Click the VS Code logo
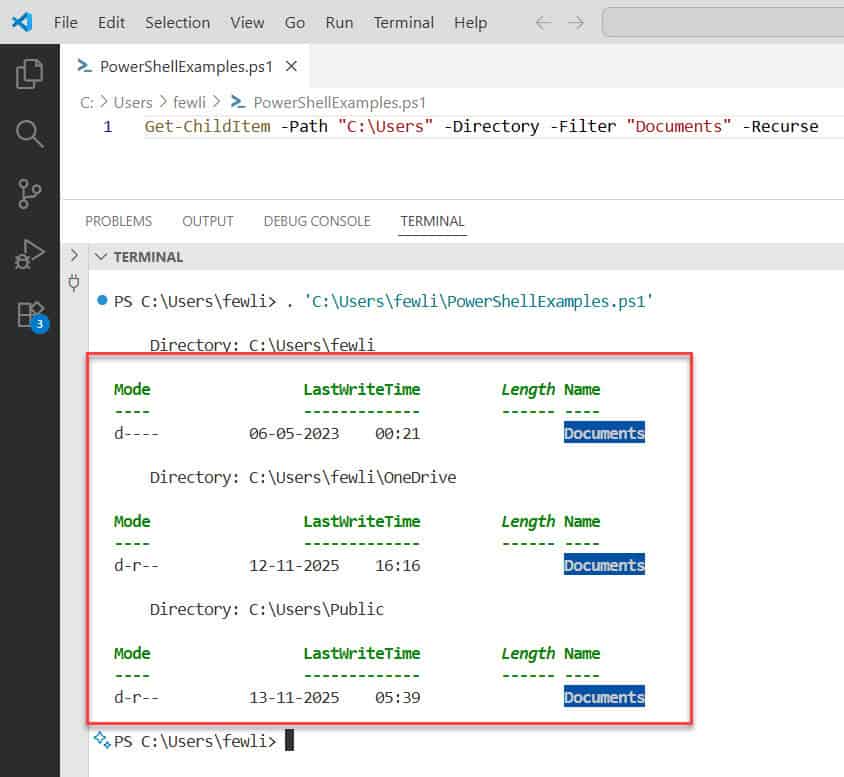The width and height of the screenshot is (844, 777). pyautogui.click(x=22, y=22)
